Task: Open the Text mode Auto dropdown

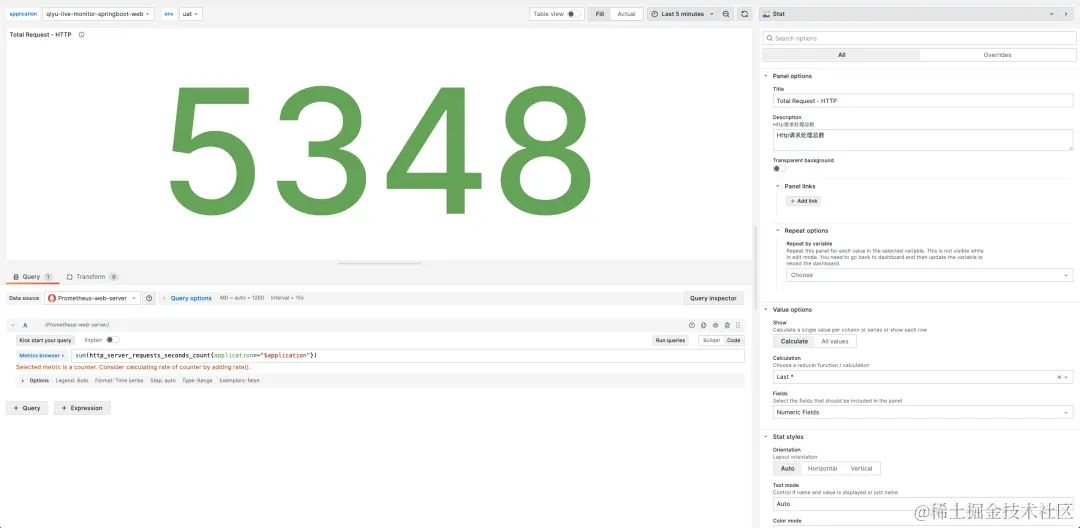Action: [x=923, y=504]
